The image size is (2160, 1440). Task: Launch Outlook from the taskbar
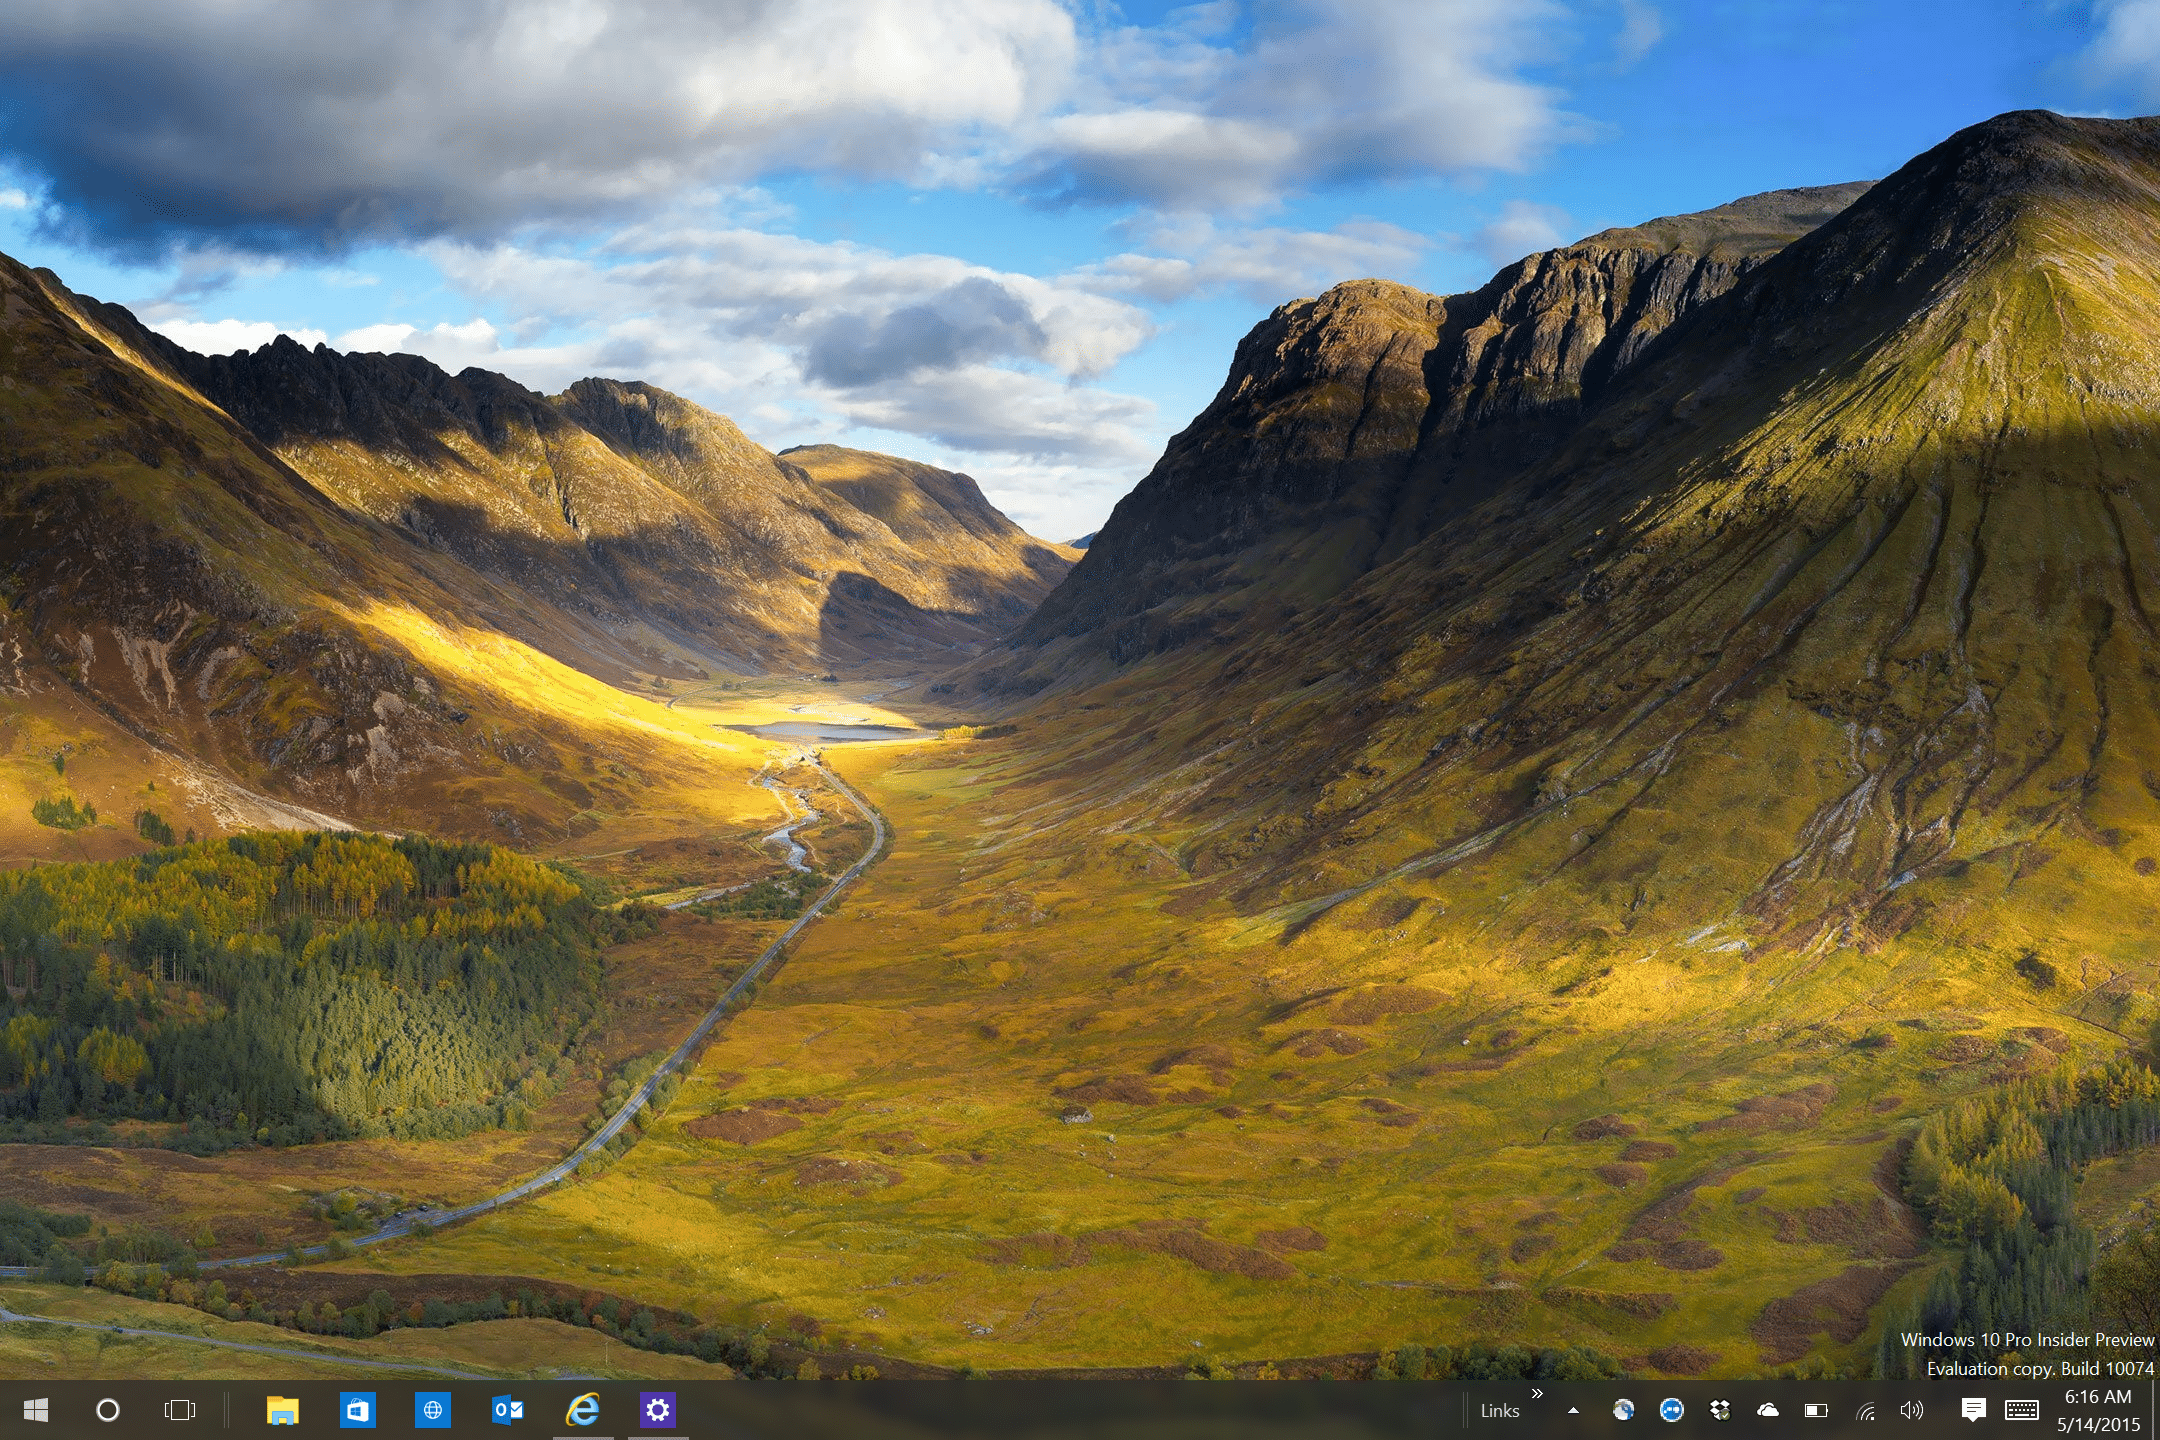click(x=508, y=1410)
